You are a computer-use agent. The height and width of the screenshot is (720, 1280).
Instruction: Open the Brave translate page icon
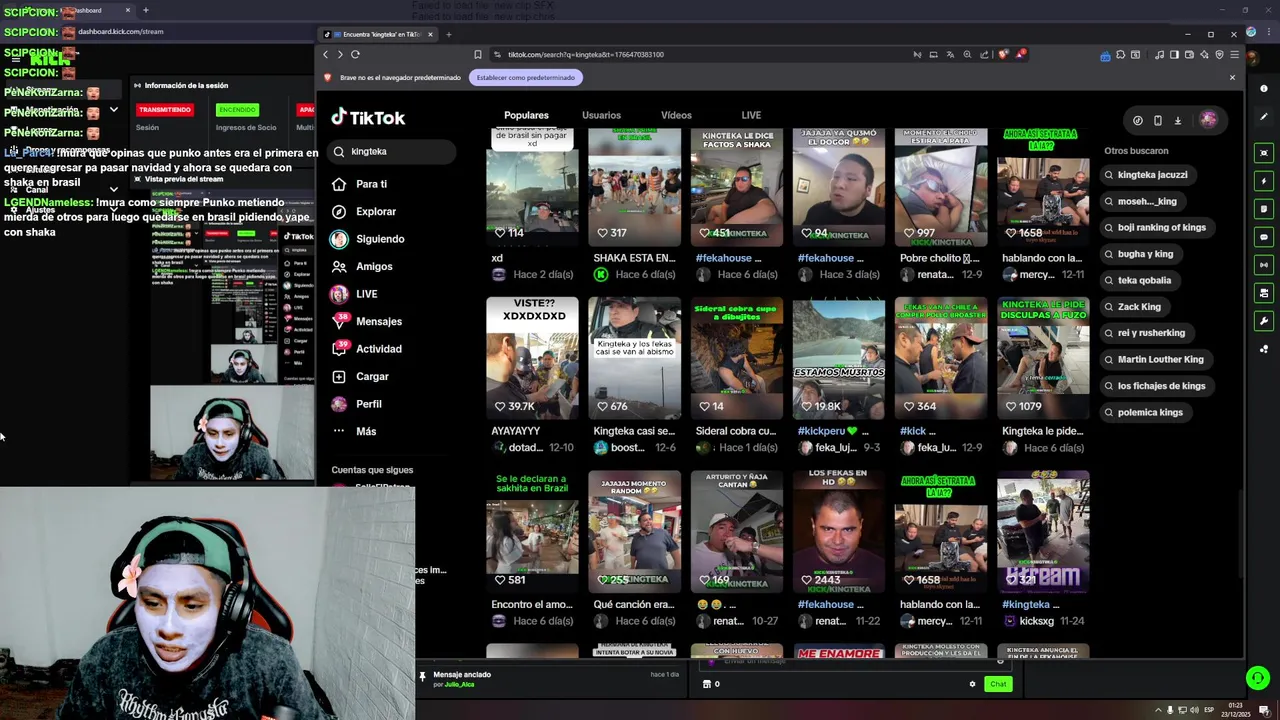pyautogui.click(x=950, y=54)
